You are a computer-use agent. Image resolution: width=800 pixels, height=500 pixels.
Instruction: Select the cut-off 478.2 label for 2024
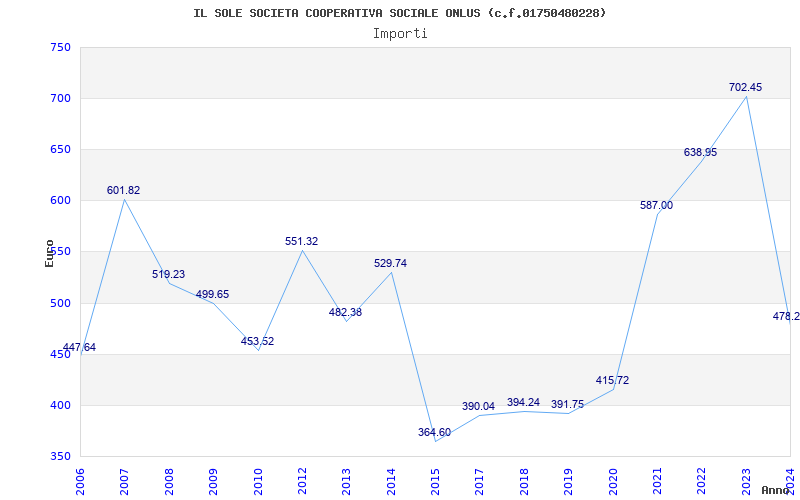(x=786, y=316)
